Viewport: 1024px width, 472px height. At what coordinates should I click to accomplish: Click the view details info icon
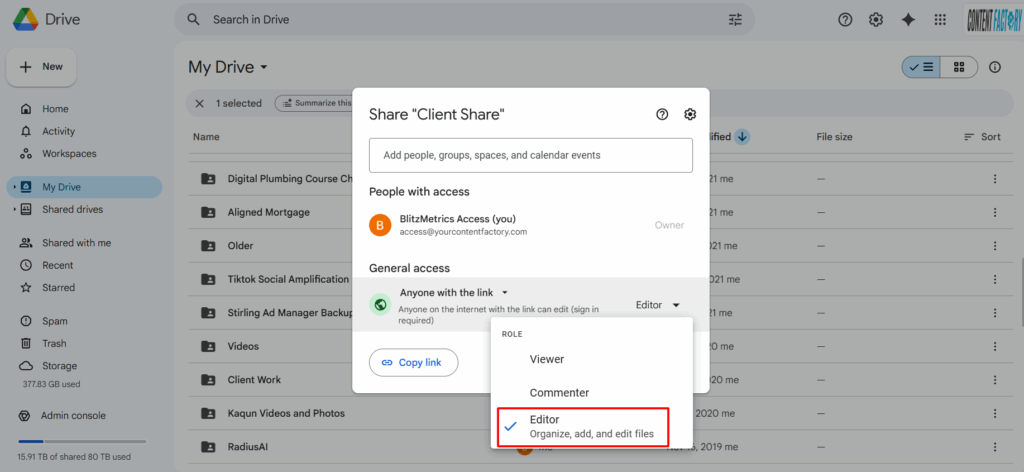click(x=994, y=67)
